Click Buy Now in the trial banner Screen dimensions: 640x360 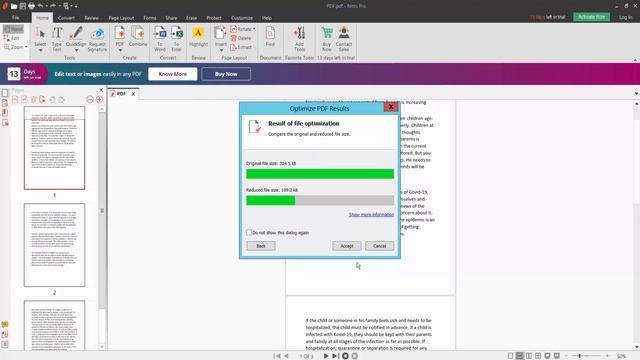click(x=226, y=74)
